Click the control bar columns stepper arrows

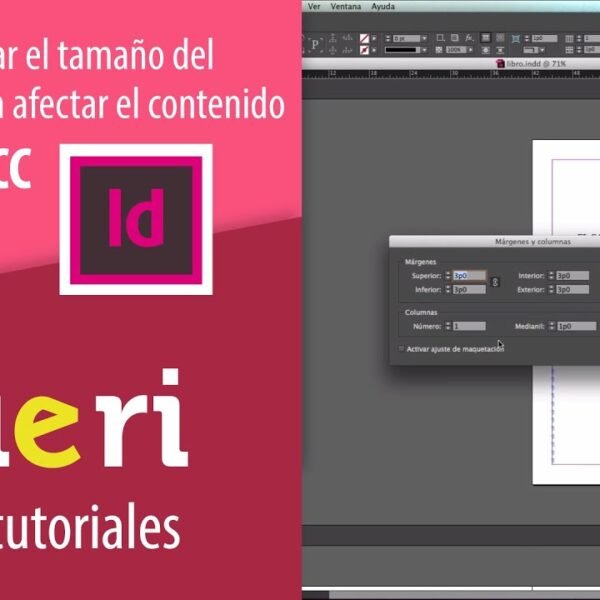[x=579, y=38]
